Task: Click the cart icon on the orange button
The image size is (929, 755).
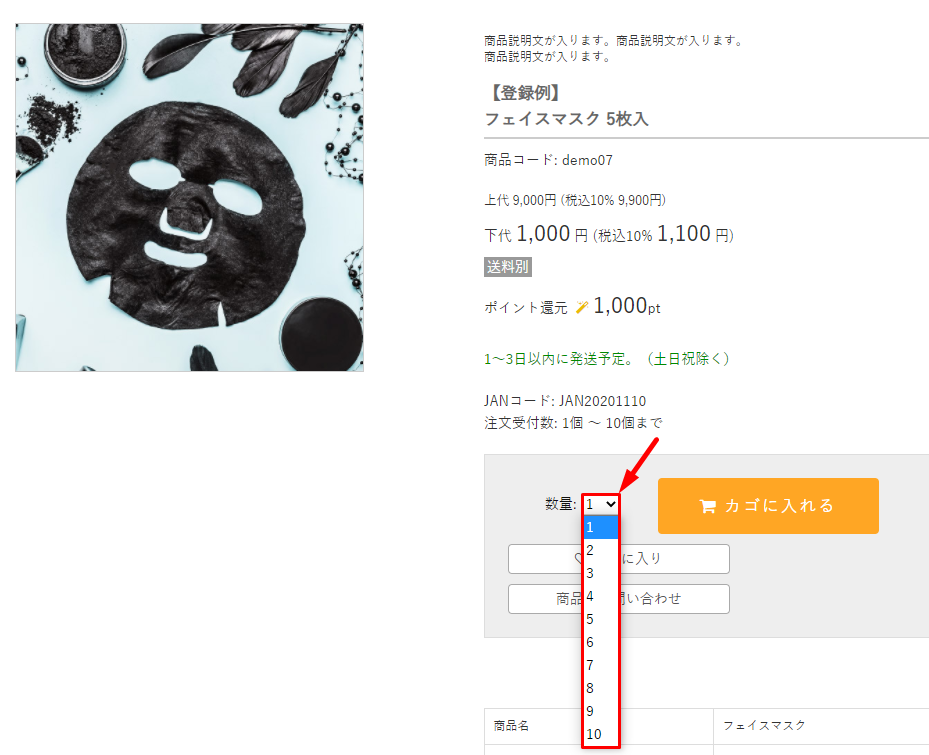Action: (x=707, y=506)
